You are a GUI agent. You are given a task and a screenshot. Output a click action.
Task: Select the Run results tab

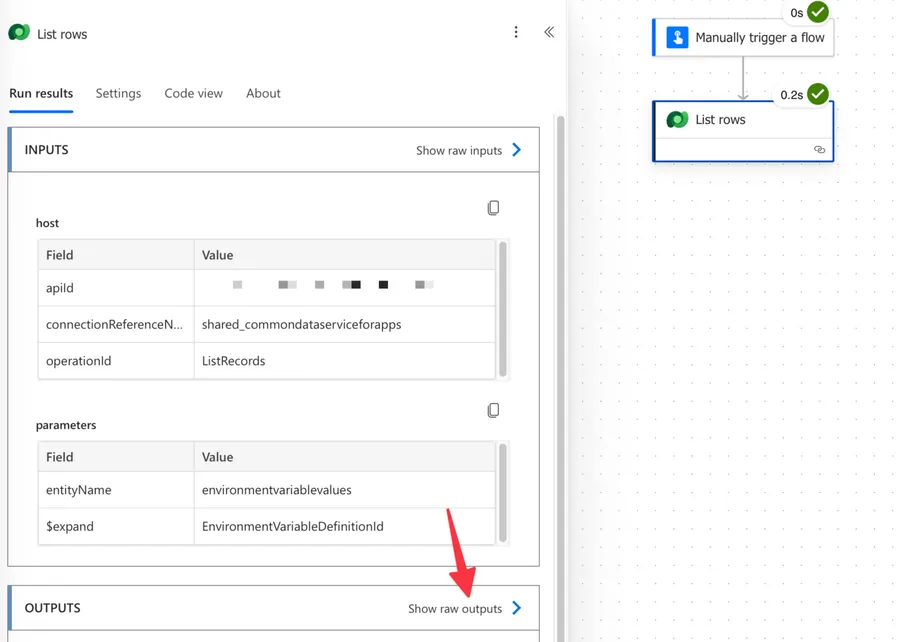coord(41,93)
